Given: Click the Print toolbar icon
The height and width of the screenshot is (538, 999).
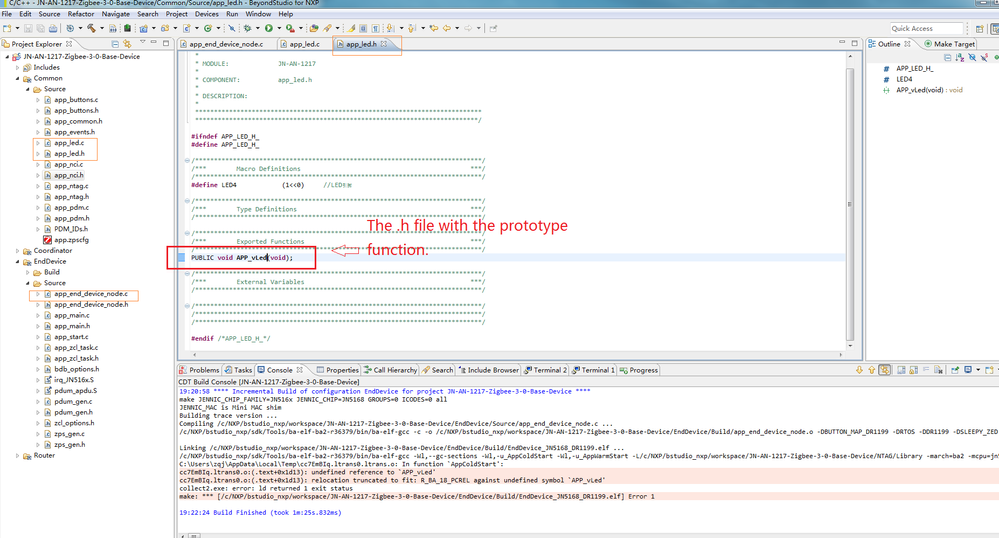Looking at the screenshot, I should [x=53, y=28].
